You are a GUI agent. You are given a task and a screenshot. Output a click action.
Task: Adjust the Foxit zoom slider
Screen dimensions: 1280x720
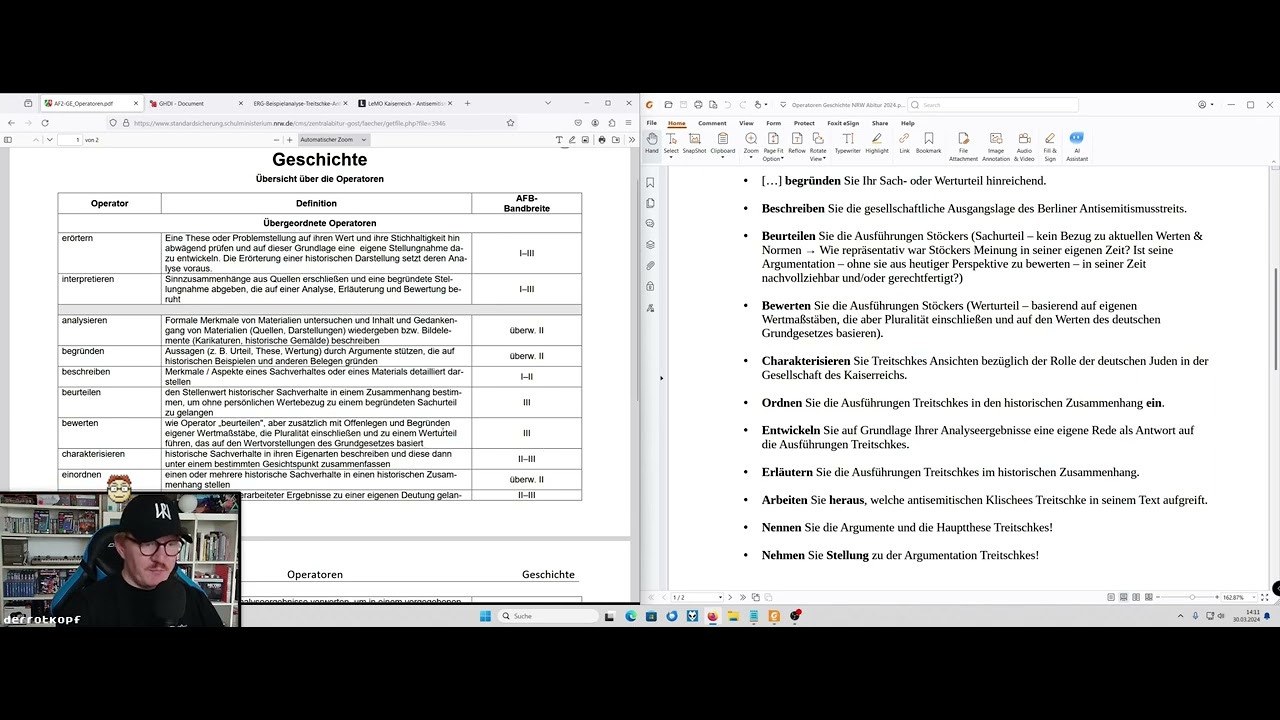1191,597
